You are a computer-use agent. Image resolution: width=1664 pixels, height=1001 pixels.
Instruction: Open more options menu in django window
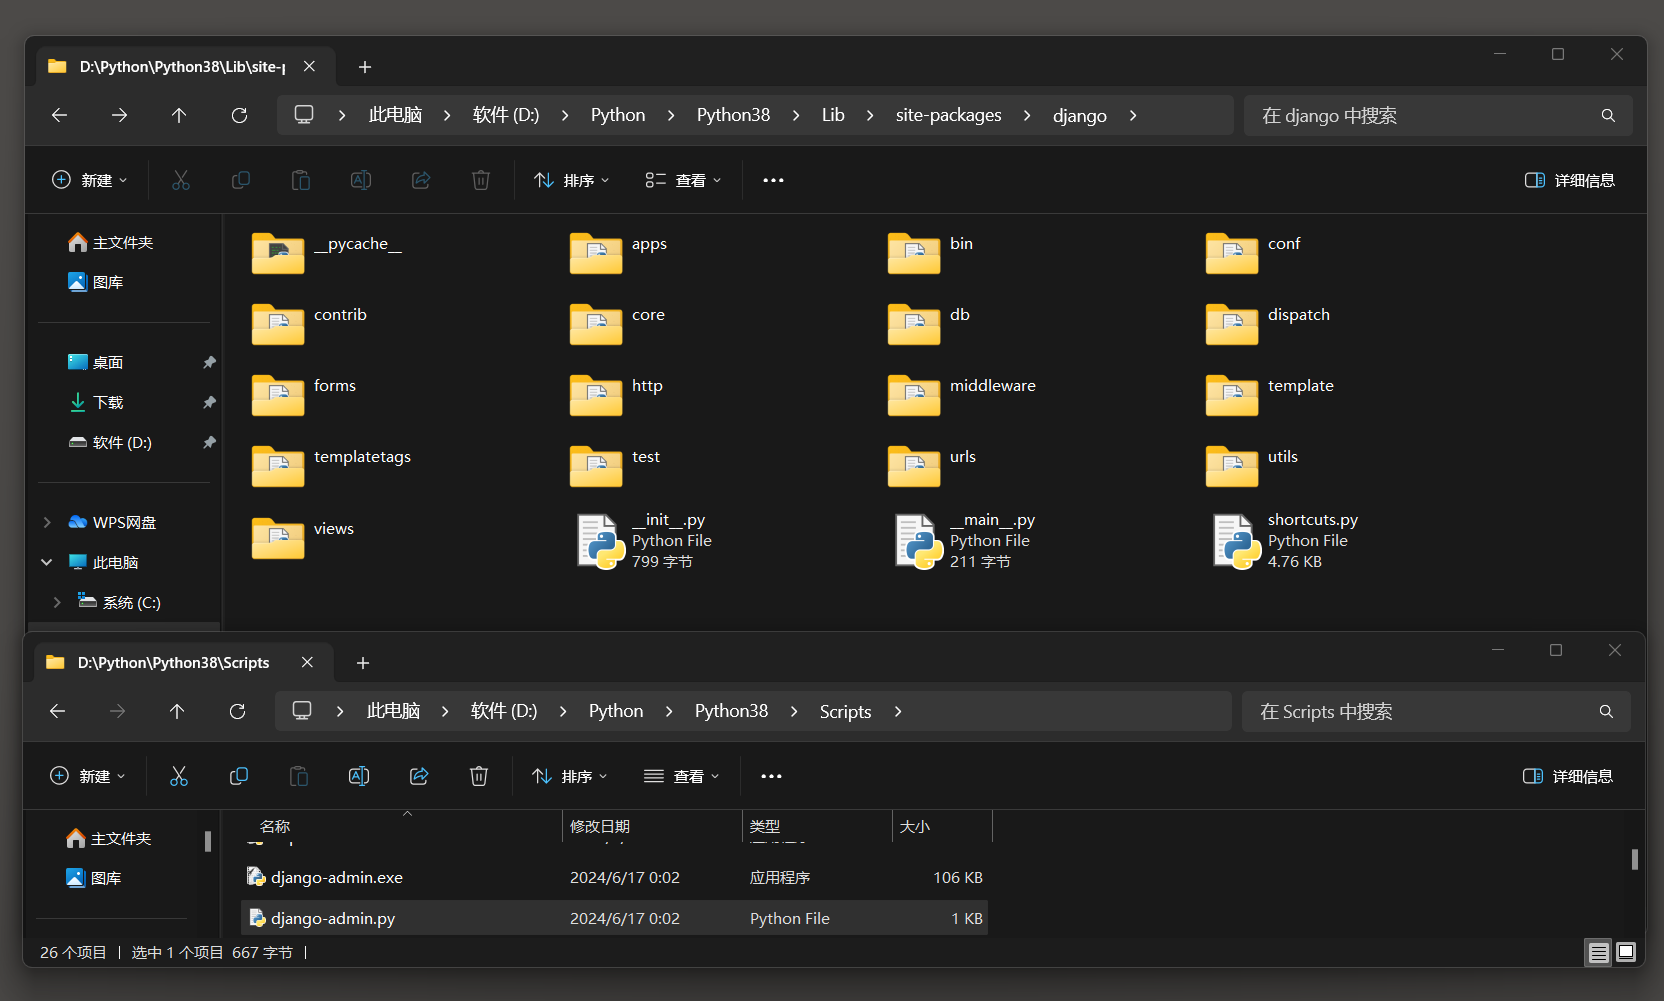pyautogui.click(x=773, y=180)
